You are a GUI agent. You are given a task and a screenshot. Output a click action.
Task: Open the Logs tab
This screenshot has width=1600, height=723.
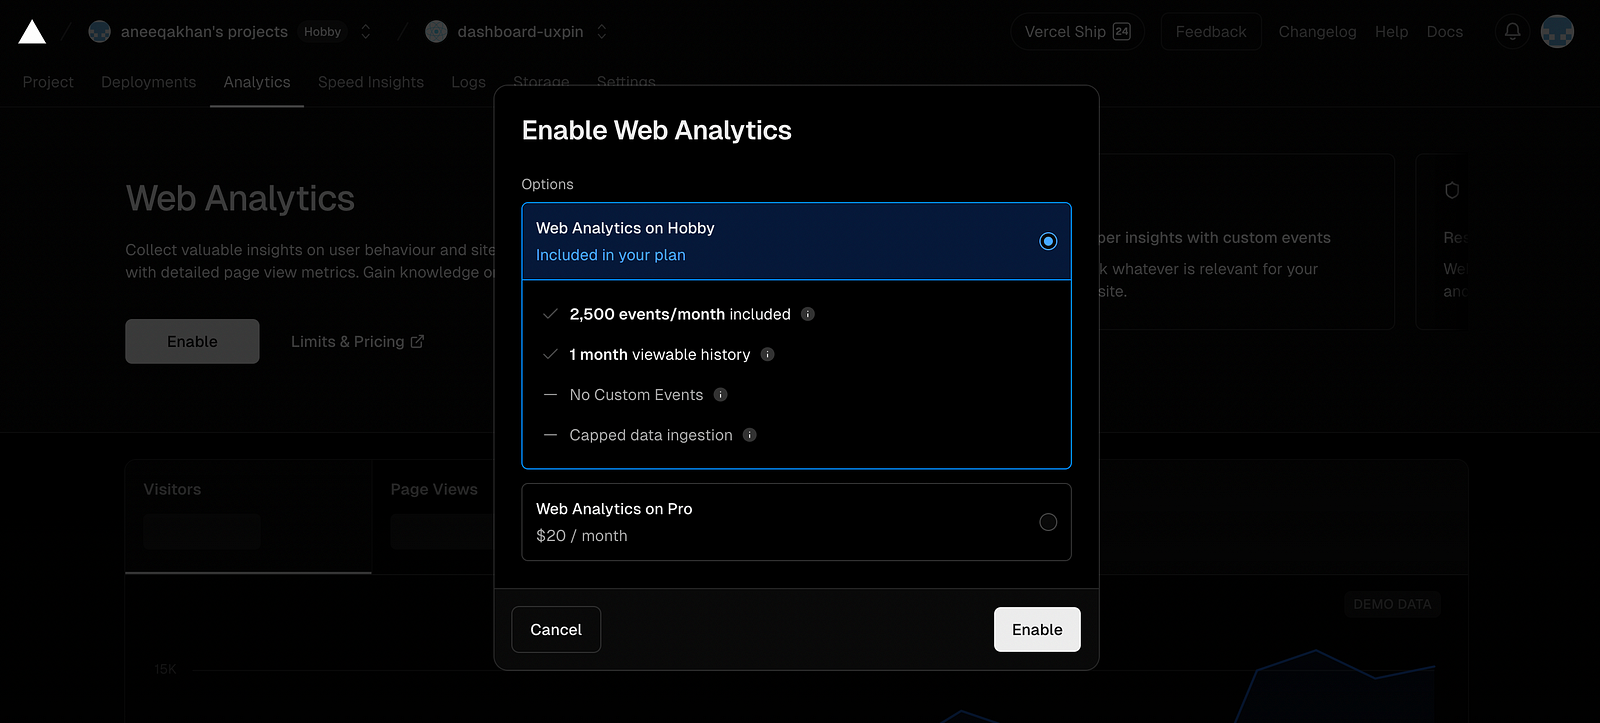coord(468,82)
